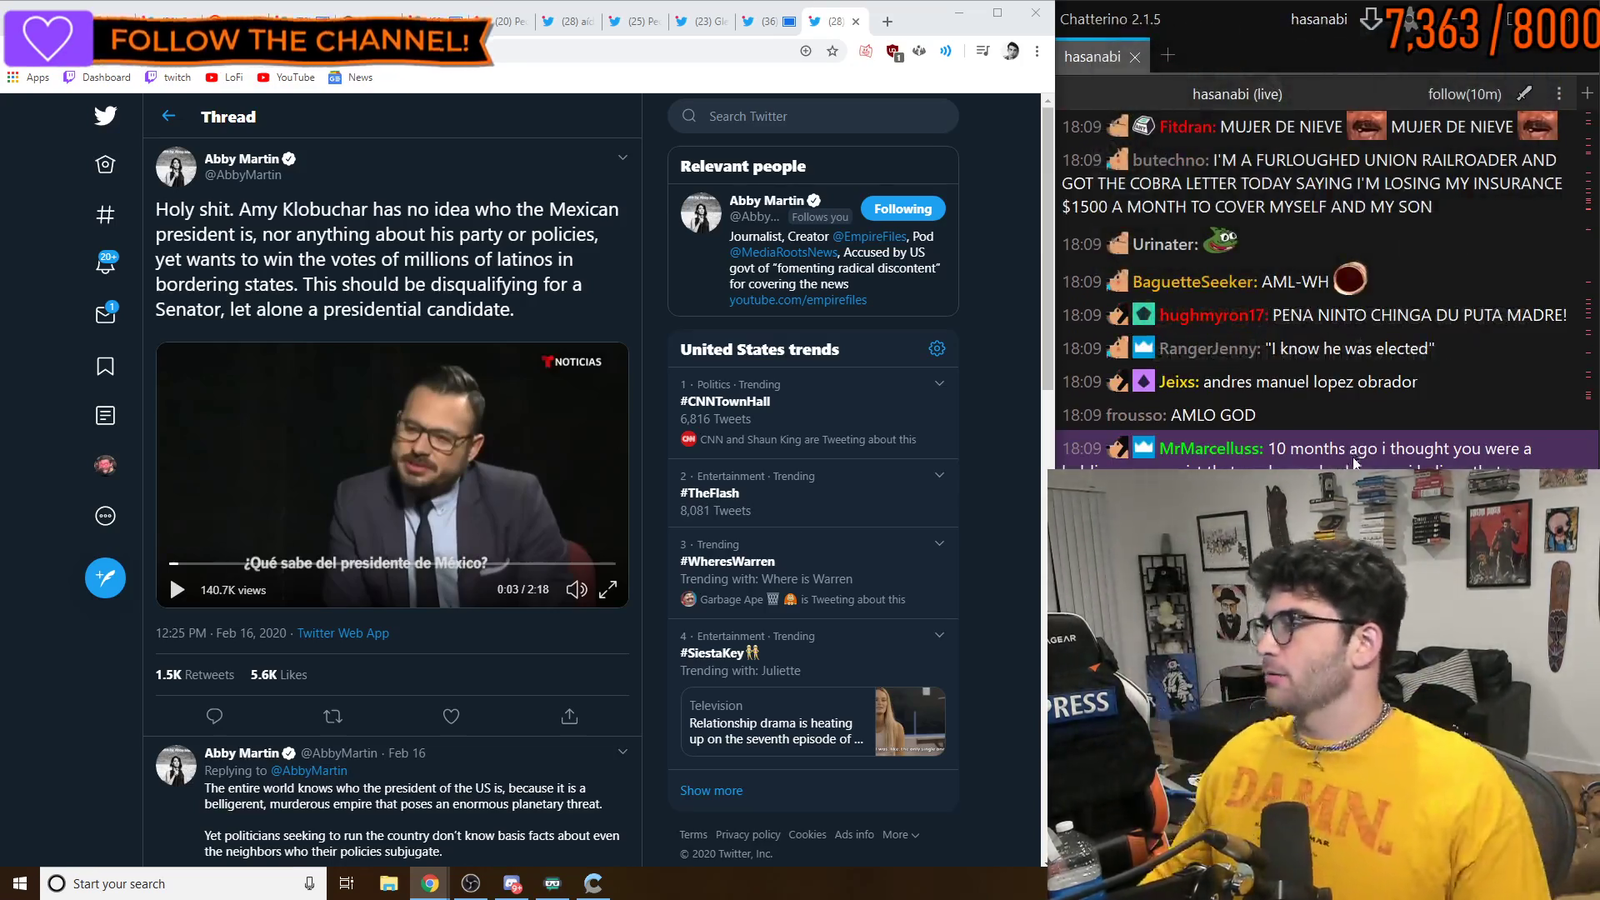Toggle the Following button for Abby Martin
The width and height of the screenshot is (1600, 900).
(x=903, y=208)
